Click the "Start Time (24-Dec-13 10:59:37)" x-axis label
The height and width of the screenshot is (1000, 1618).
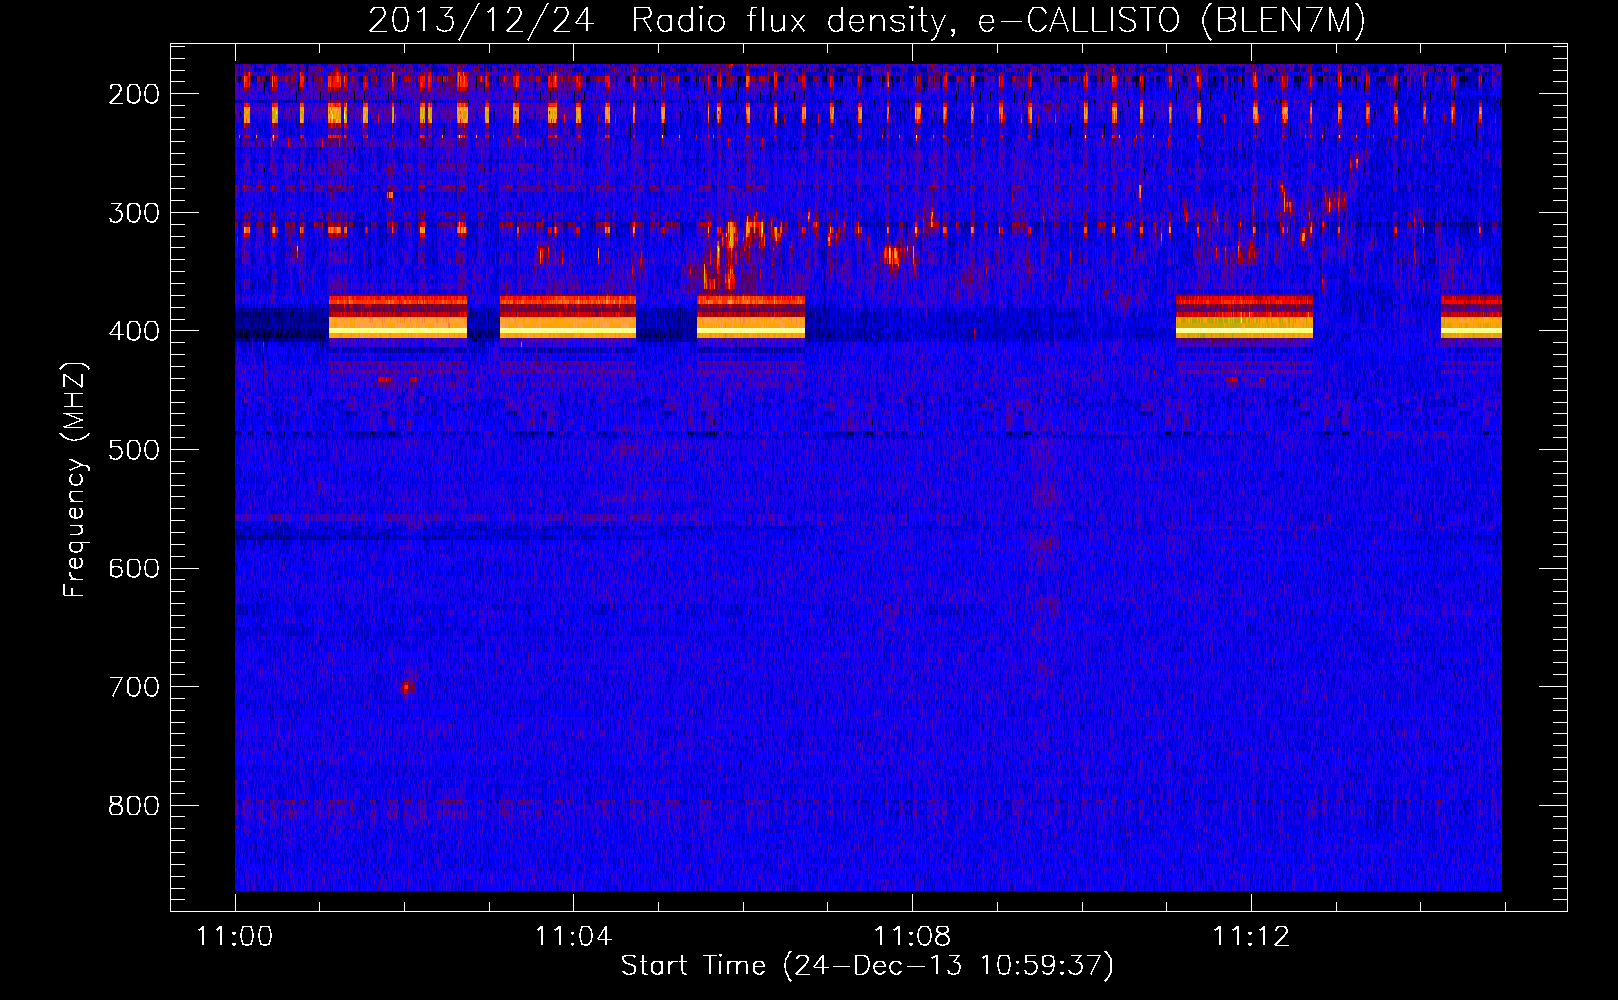click(x=867, y=966)
